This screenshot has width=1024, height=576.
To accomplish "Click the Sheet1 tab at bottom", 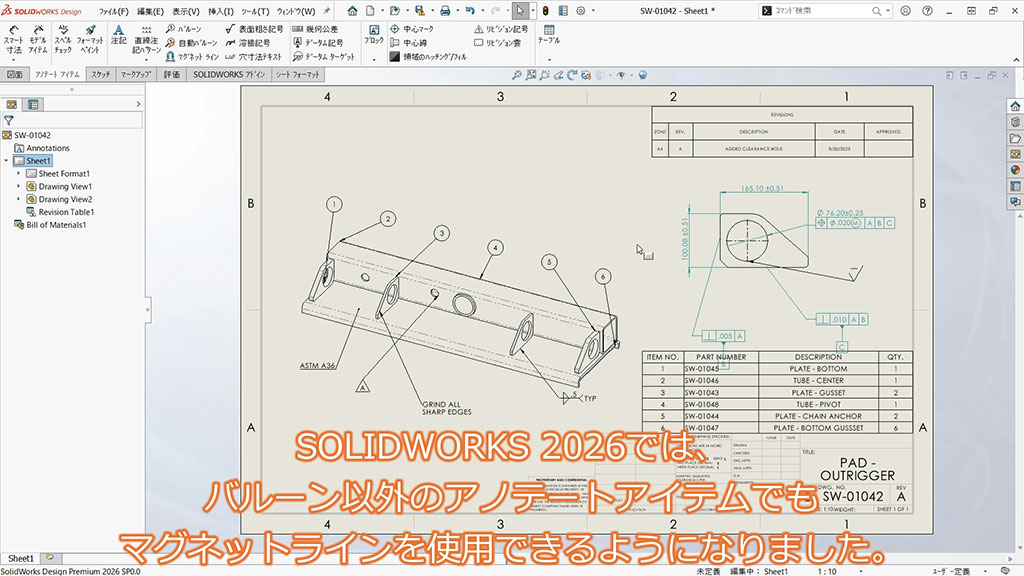I will pos(21,558).
